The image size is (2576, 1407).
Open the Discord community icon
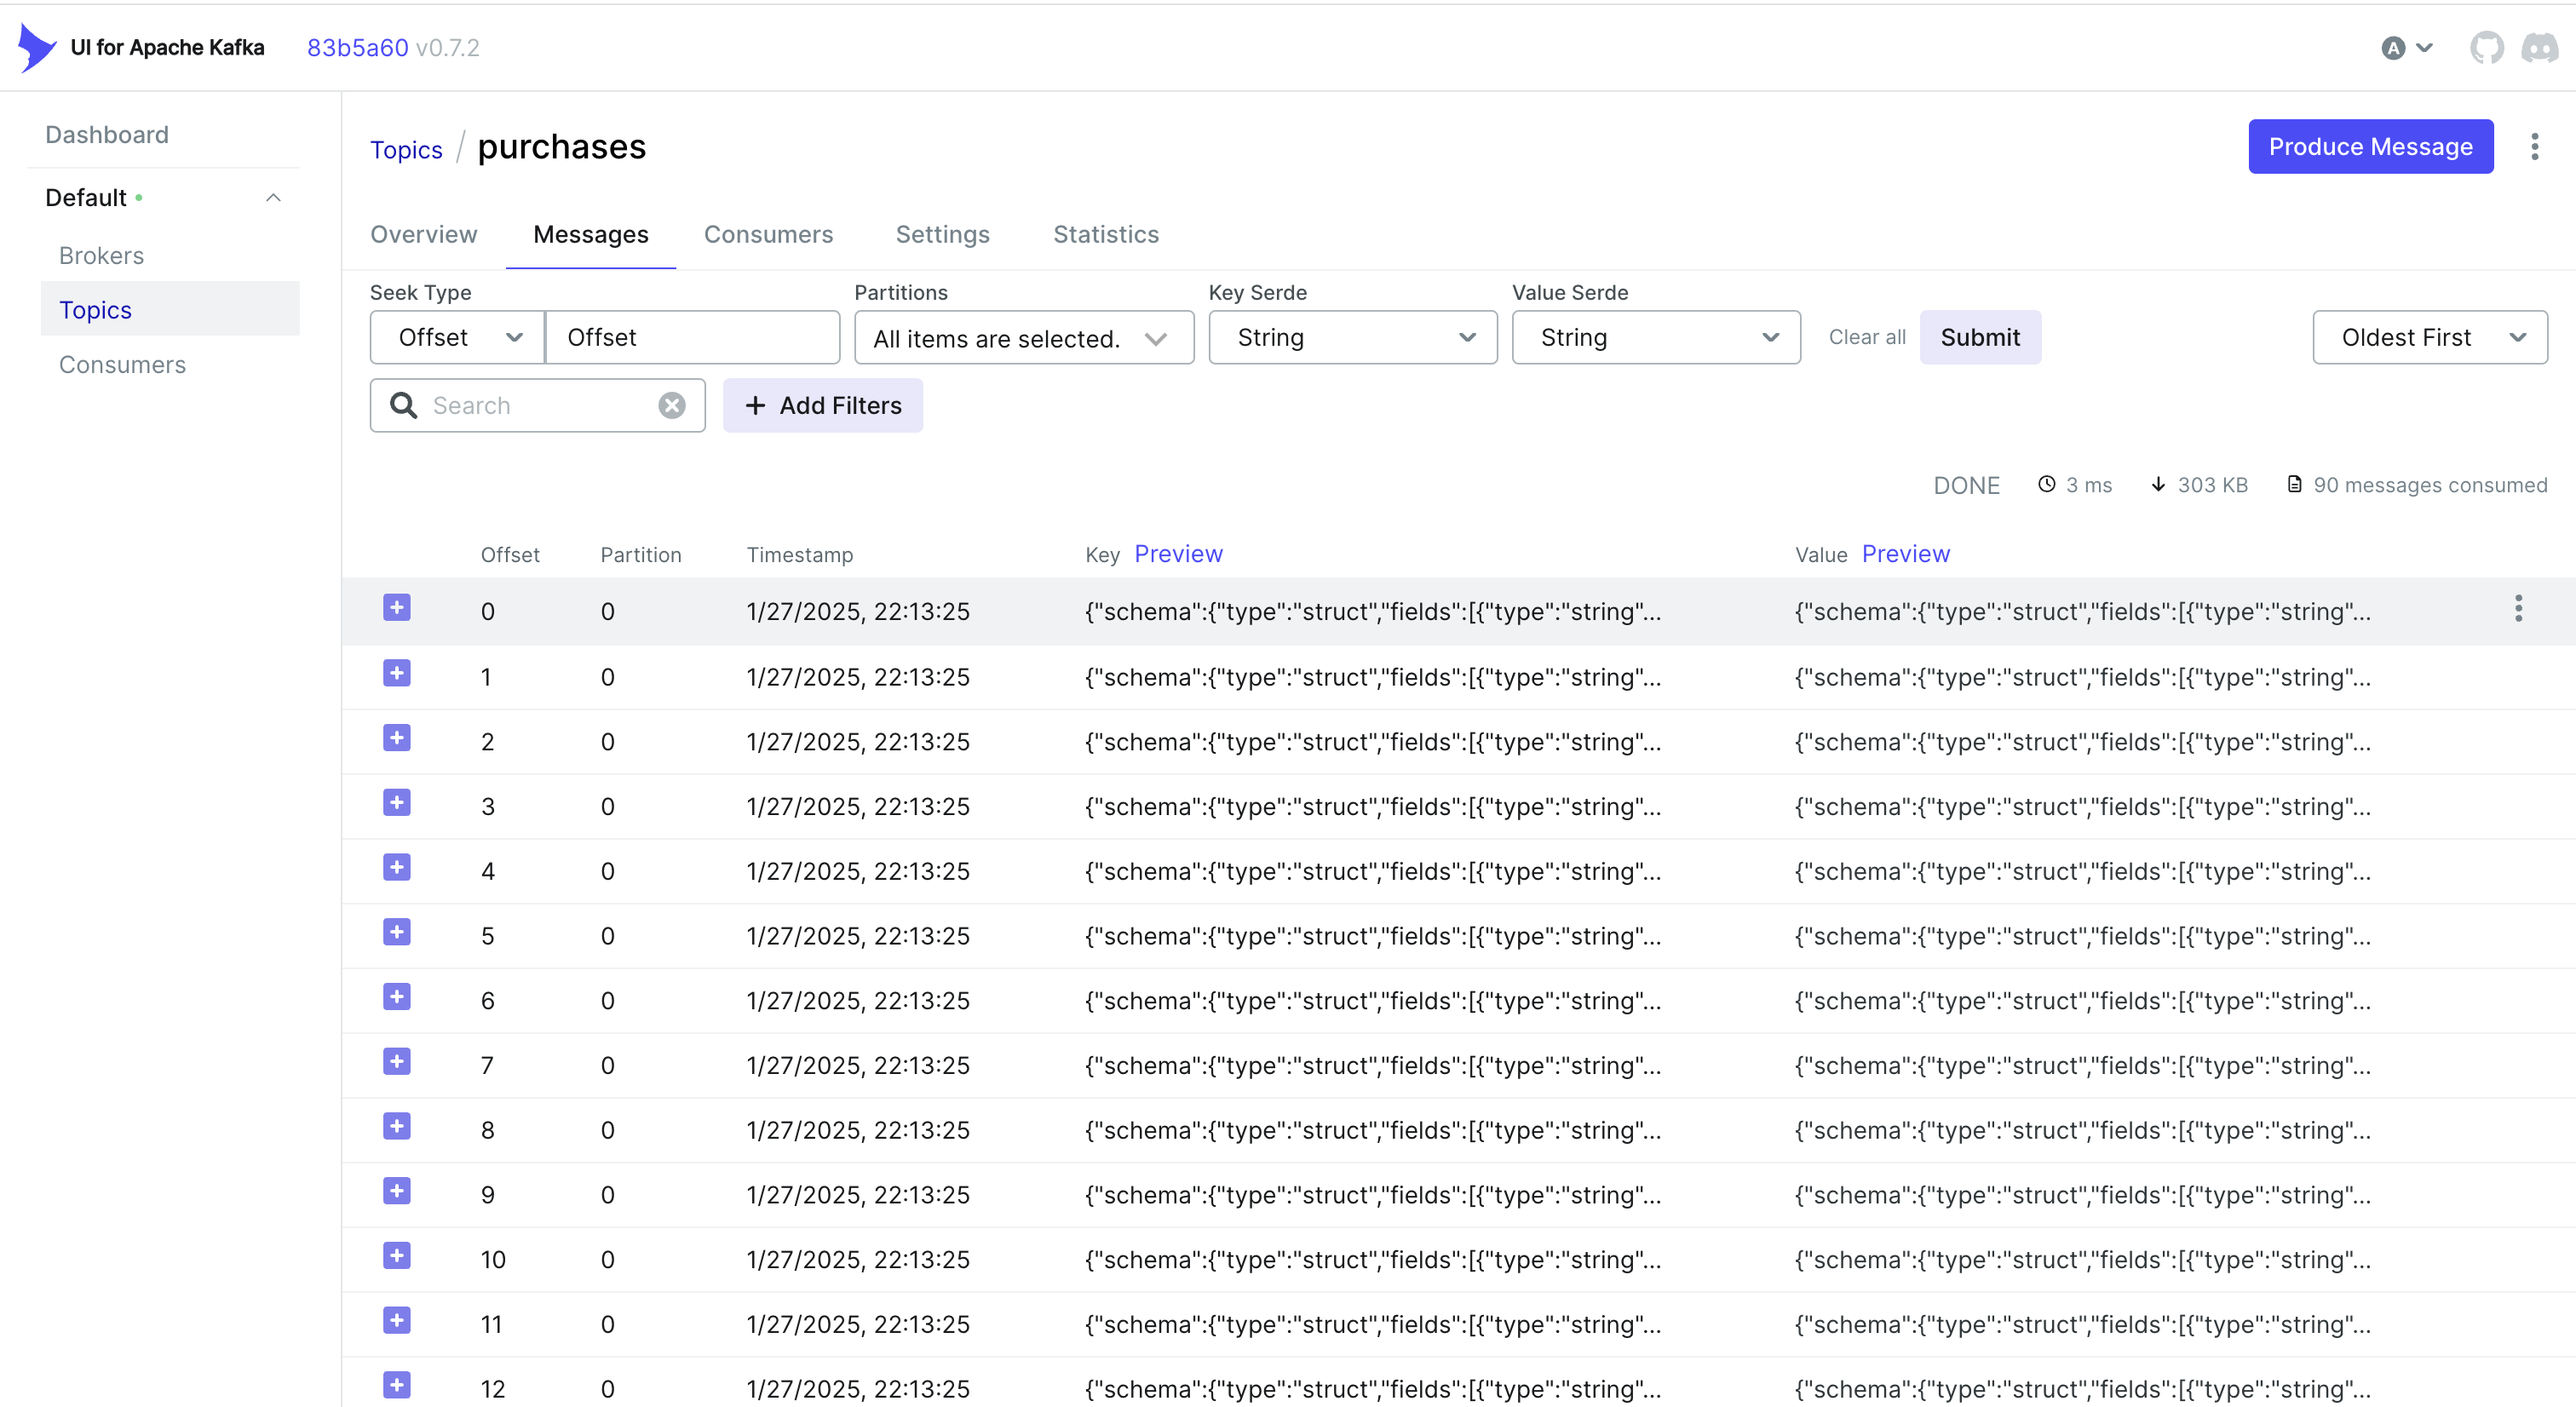2539,47
